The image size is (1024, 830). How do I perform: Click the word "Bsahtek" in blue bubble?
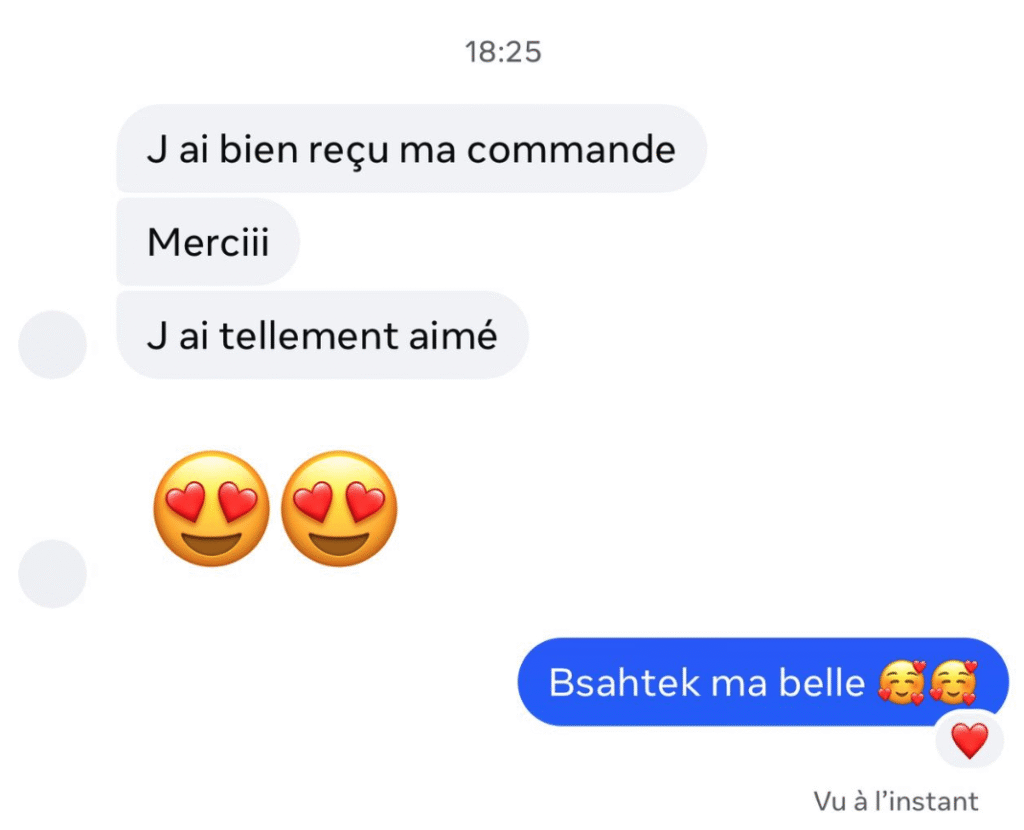tap(624, 683)
